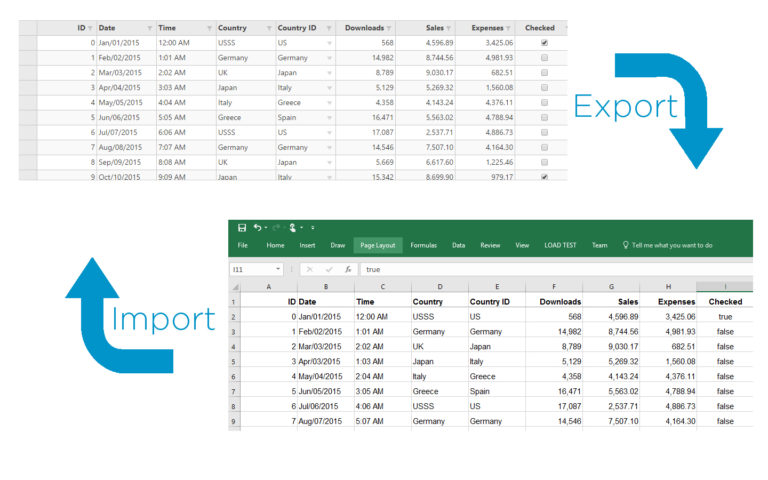Select Excel column header F

coord(554,287)
